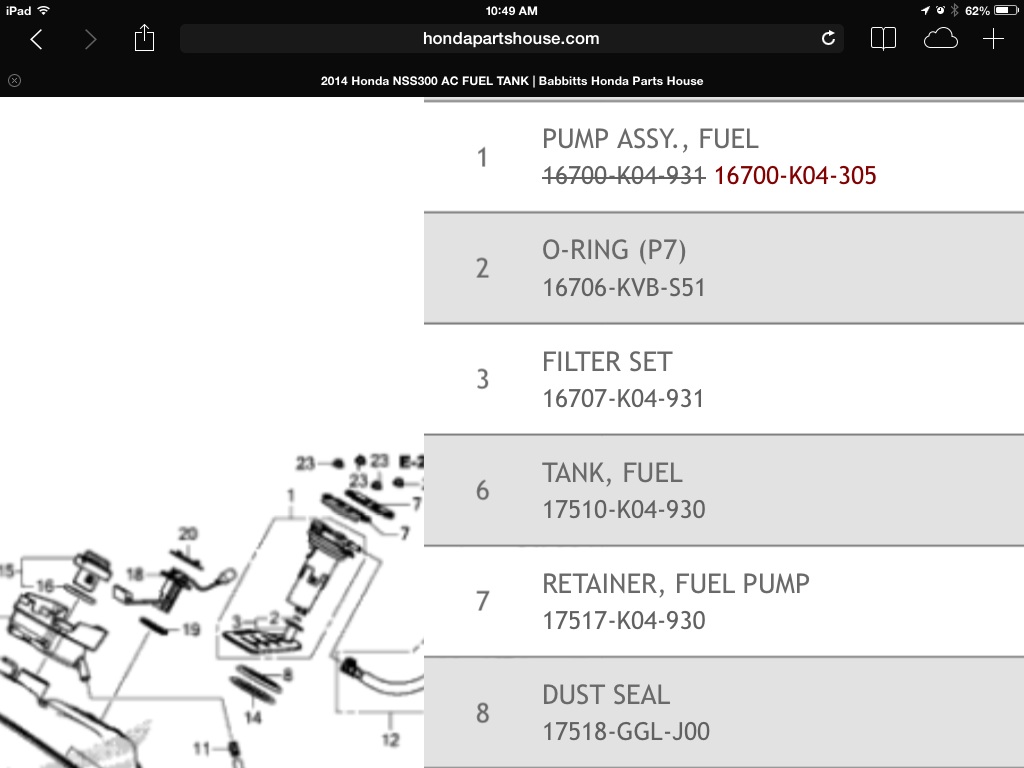Click PUMP ASSY., FUEL part name
The width and height of the screenshot is (1024, 768).
[650, 139]
